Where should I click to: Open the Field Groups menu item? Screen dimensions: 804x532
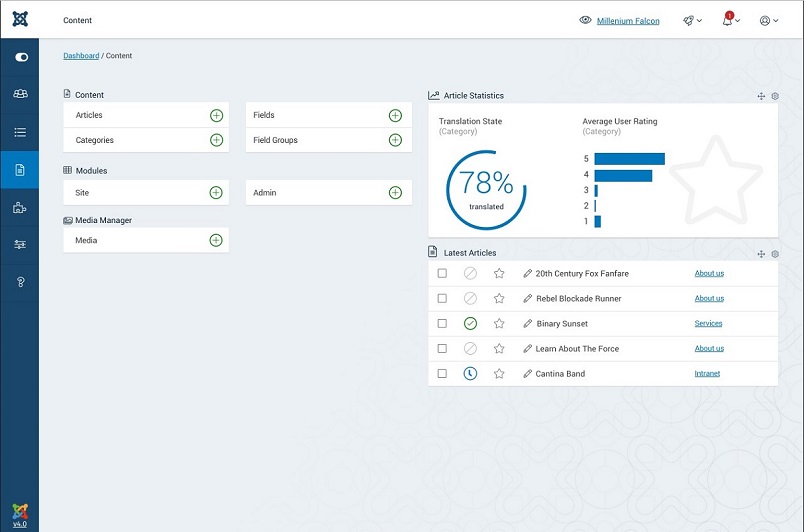275,140
